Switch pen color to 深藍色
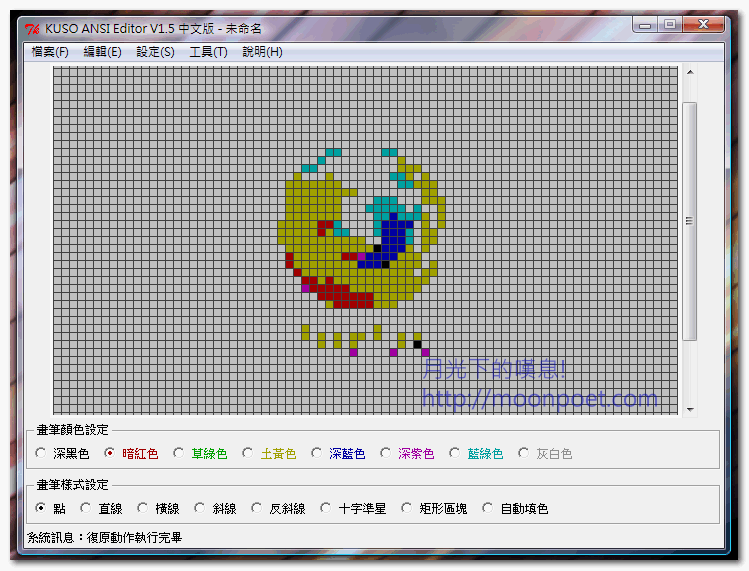 point(317,454)
